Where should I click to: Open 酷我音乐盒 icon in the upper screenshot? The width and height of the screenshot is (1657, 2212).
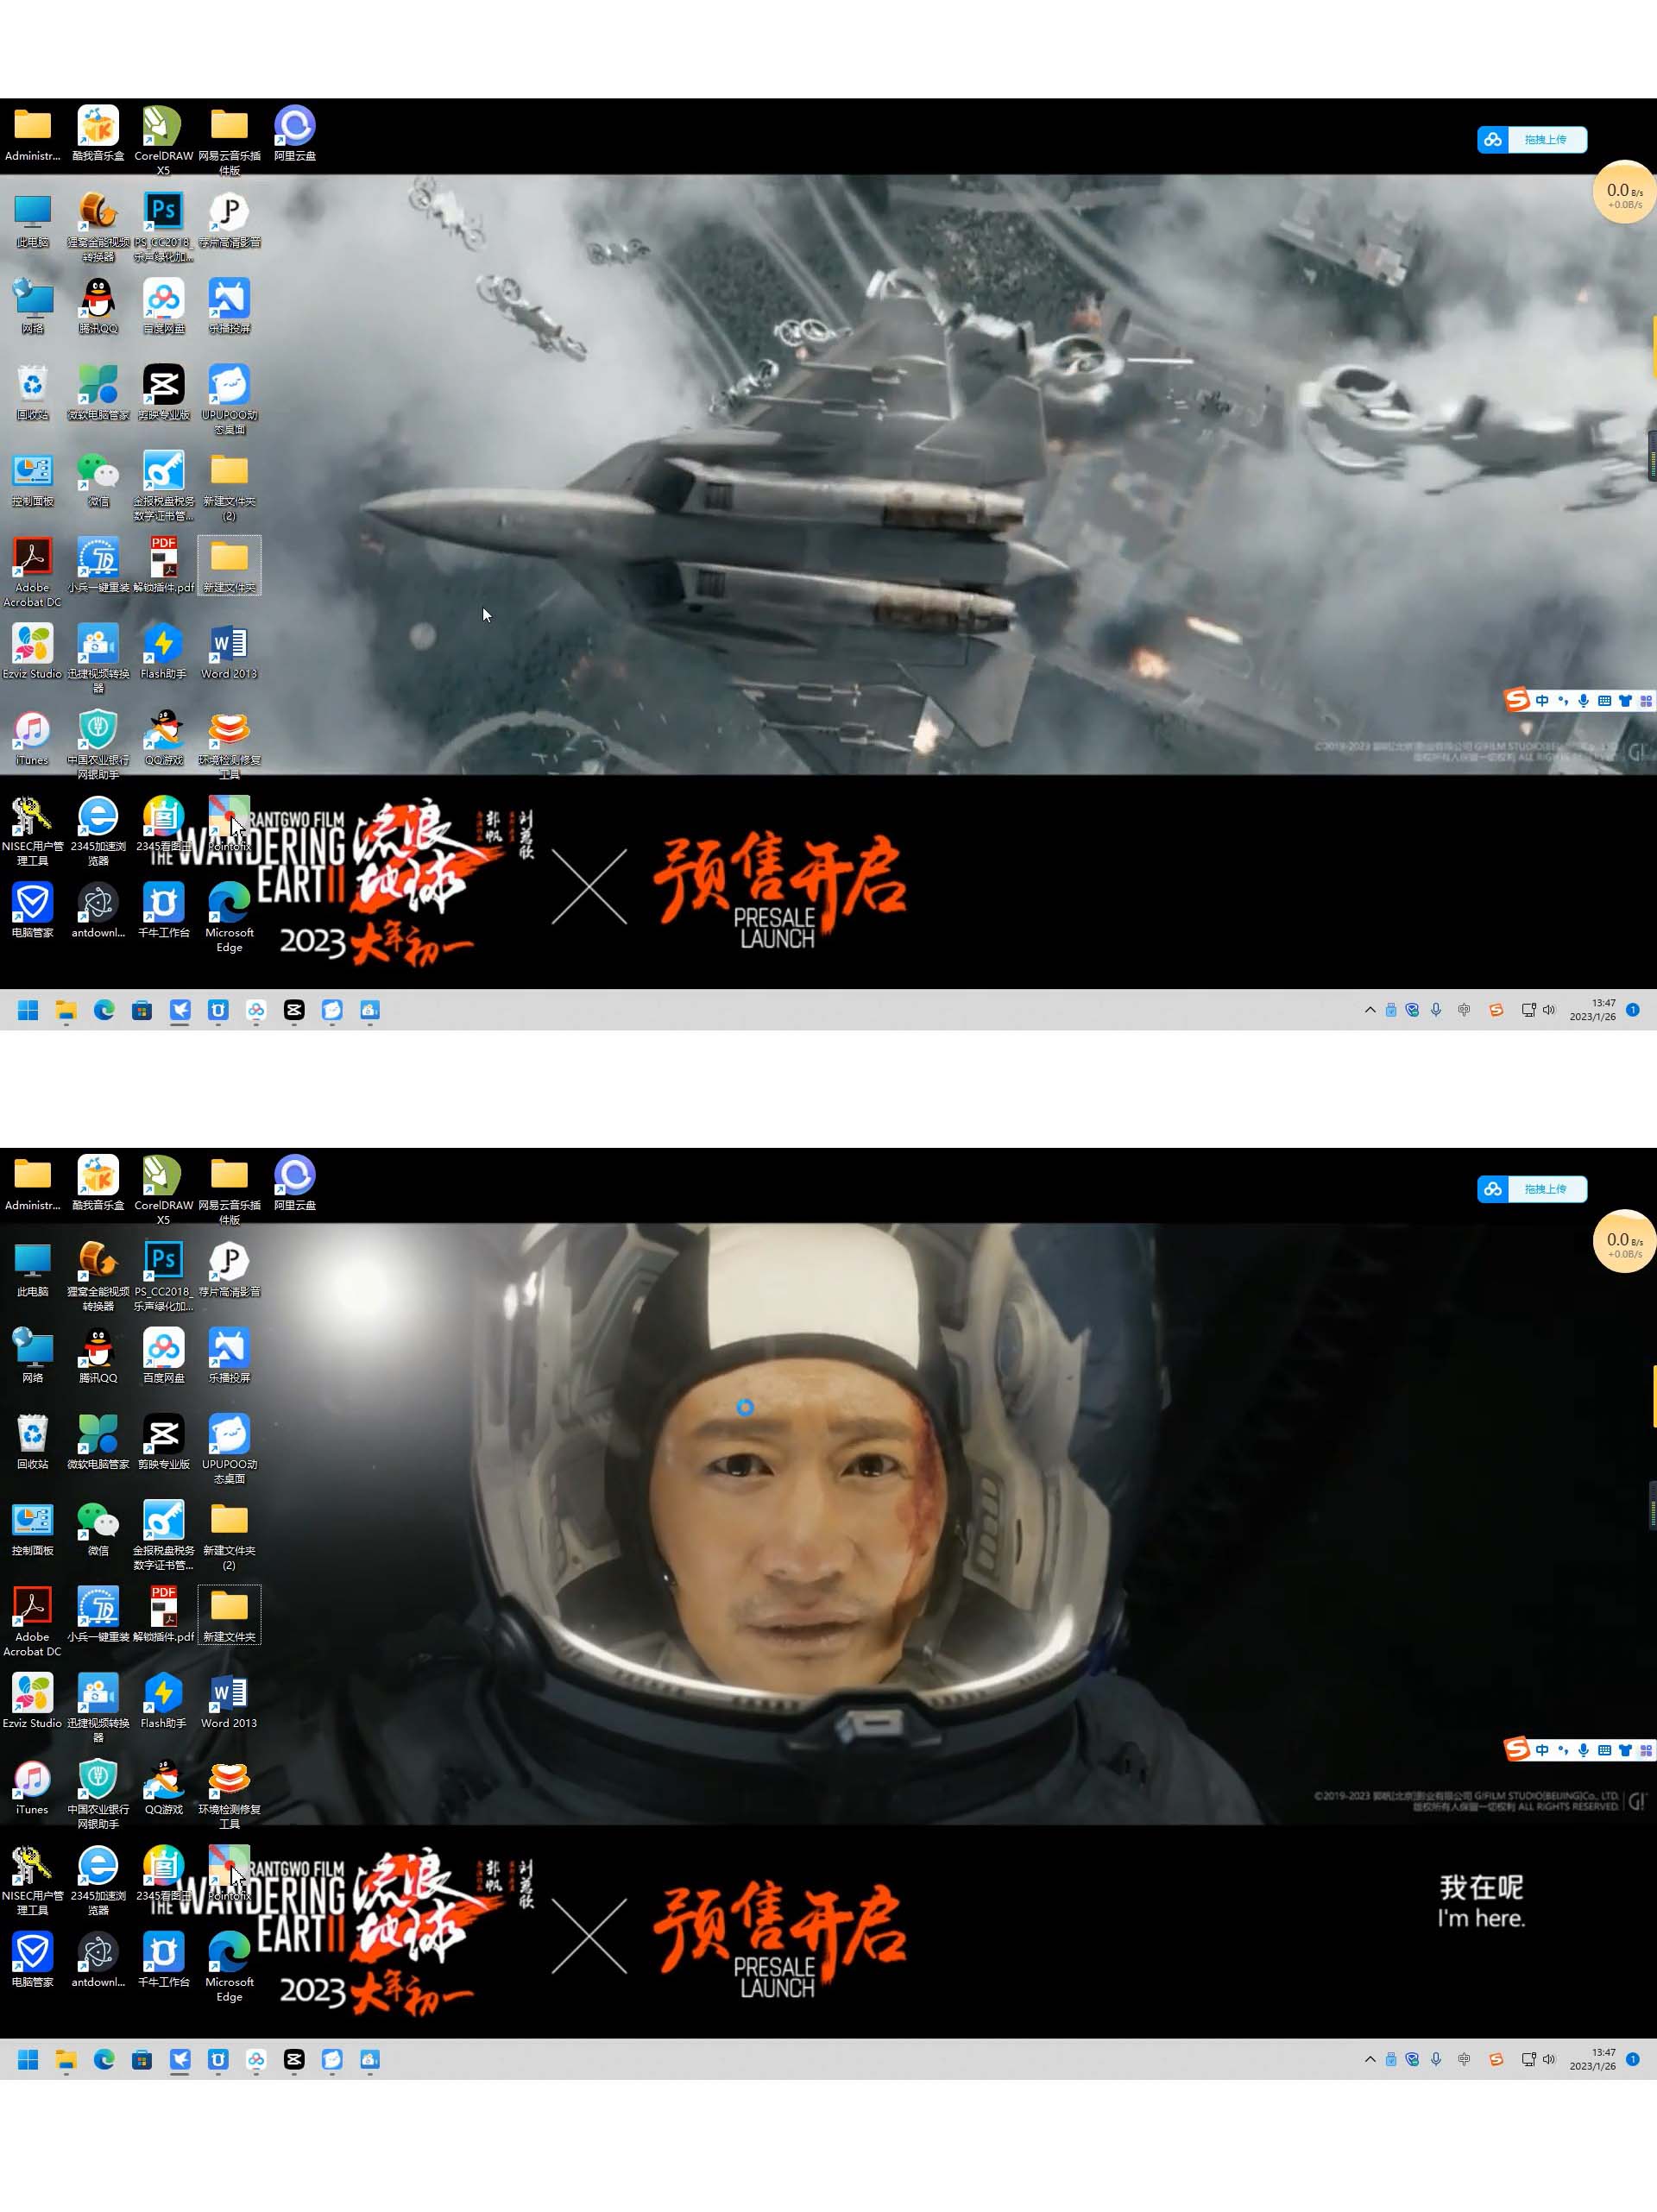tap(98, 132)
